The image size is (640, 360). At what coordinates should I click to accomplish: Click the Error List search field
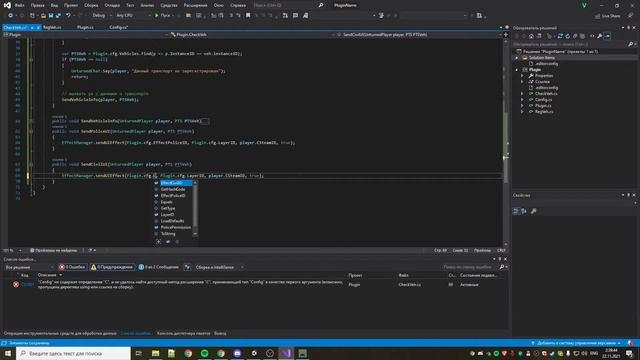point(471,267)
